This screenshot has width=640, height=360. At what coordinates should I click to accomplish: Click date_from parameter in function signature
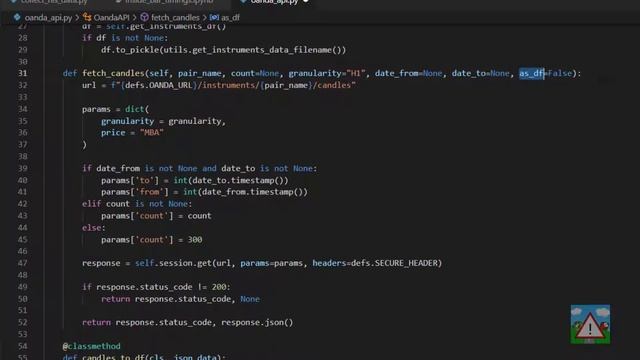pos(397,73)
